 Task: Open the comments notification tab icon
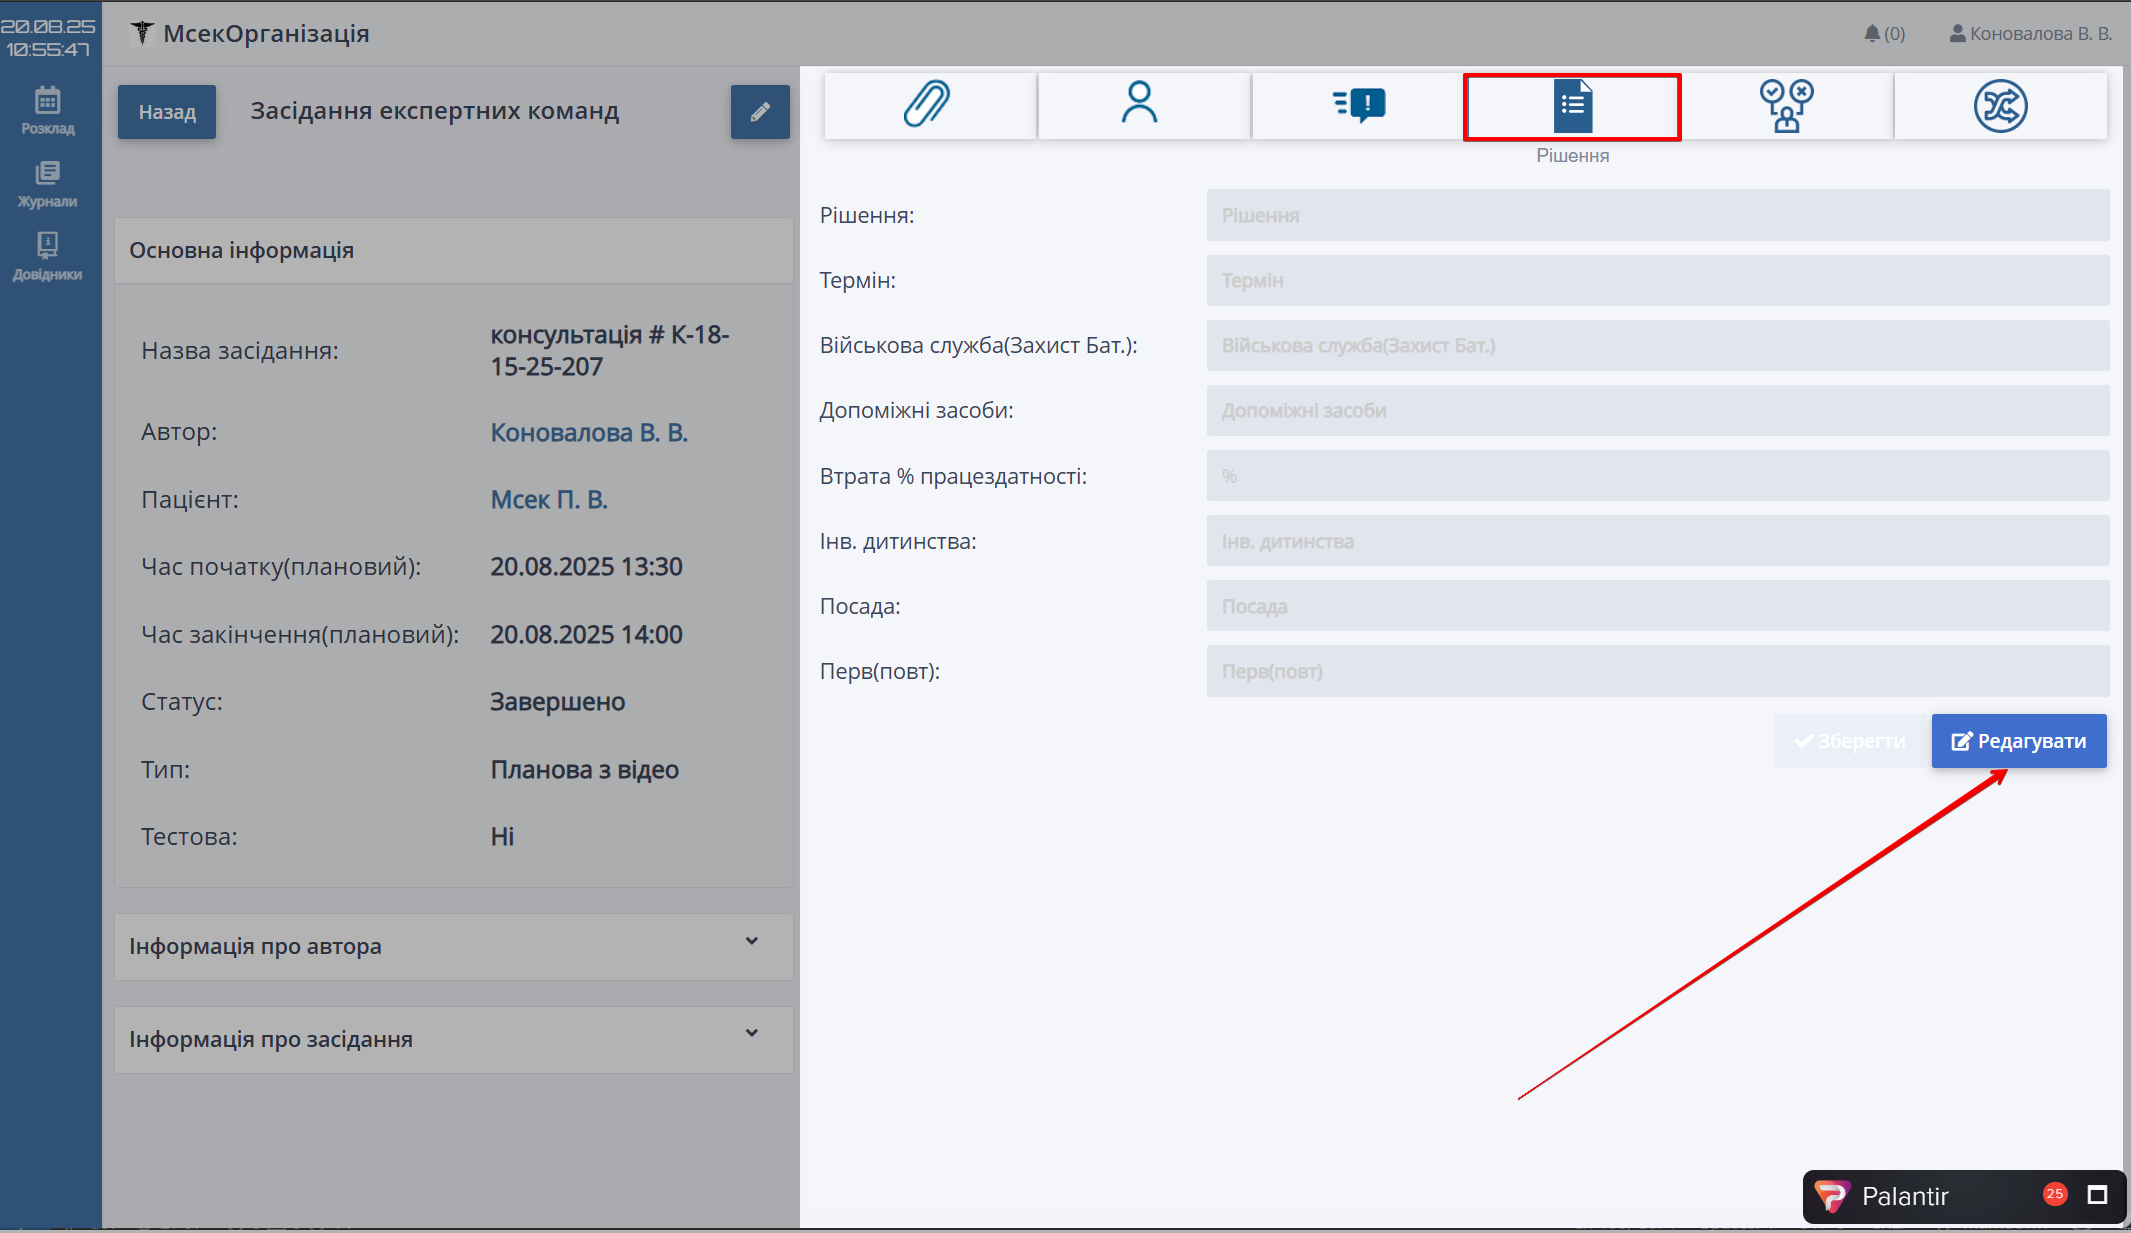pos(1359,105)
